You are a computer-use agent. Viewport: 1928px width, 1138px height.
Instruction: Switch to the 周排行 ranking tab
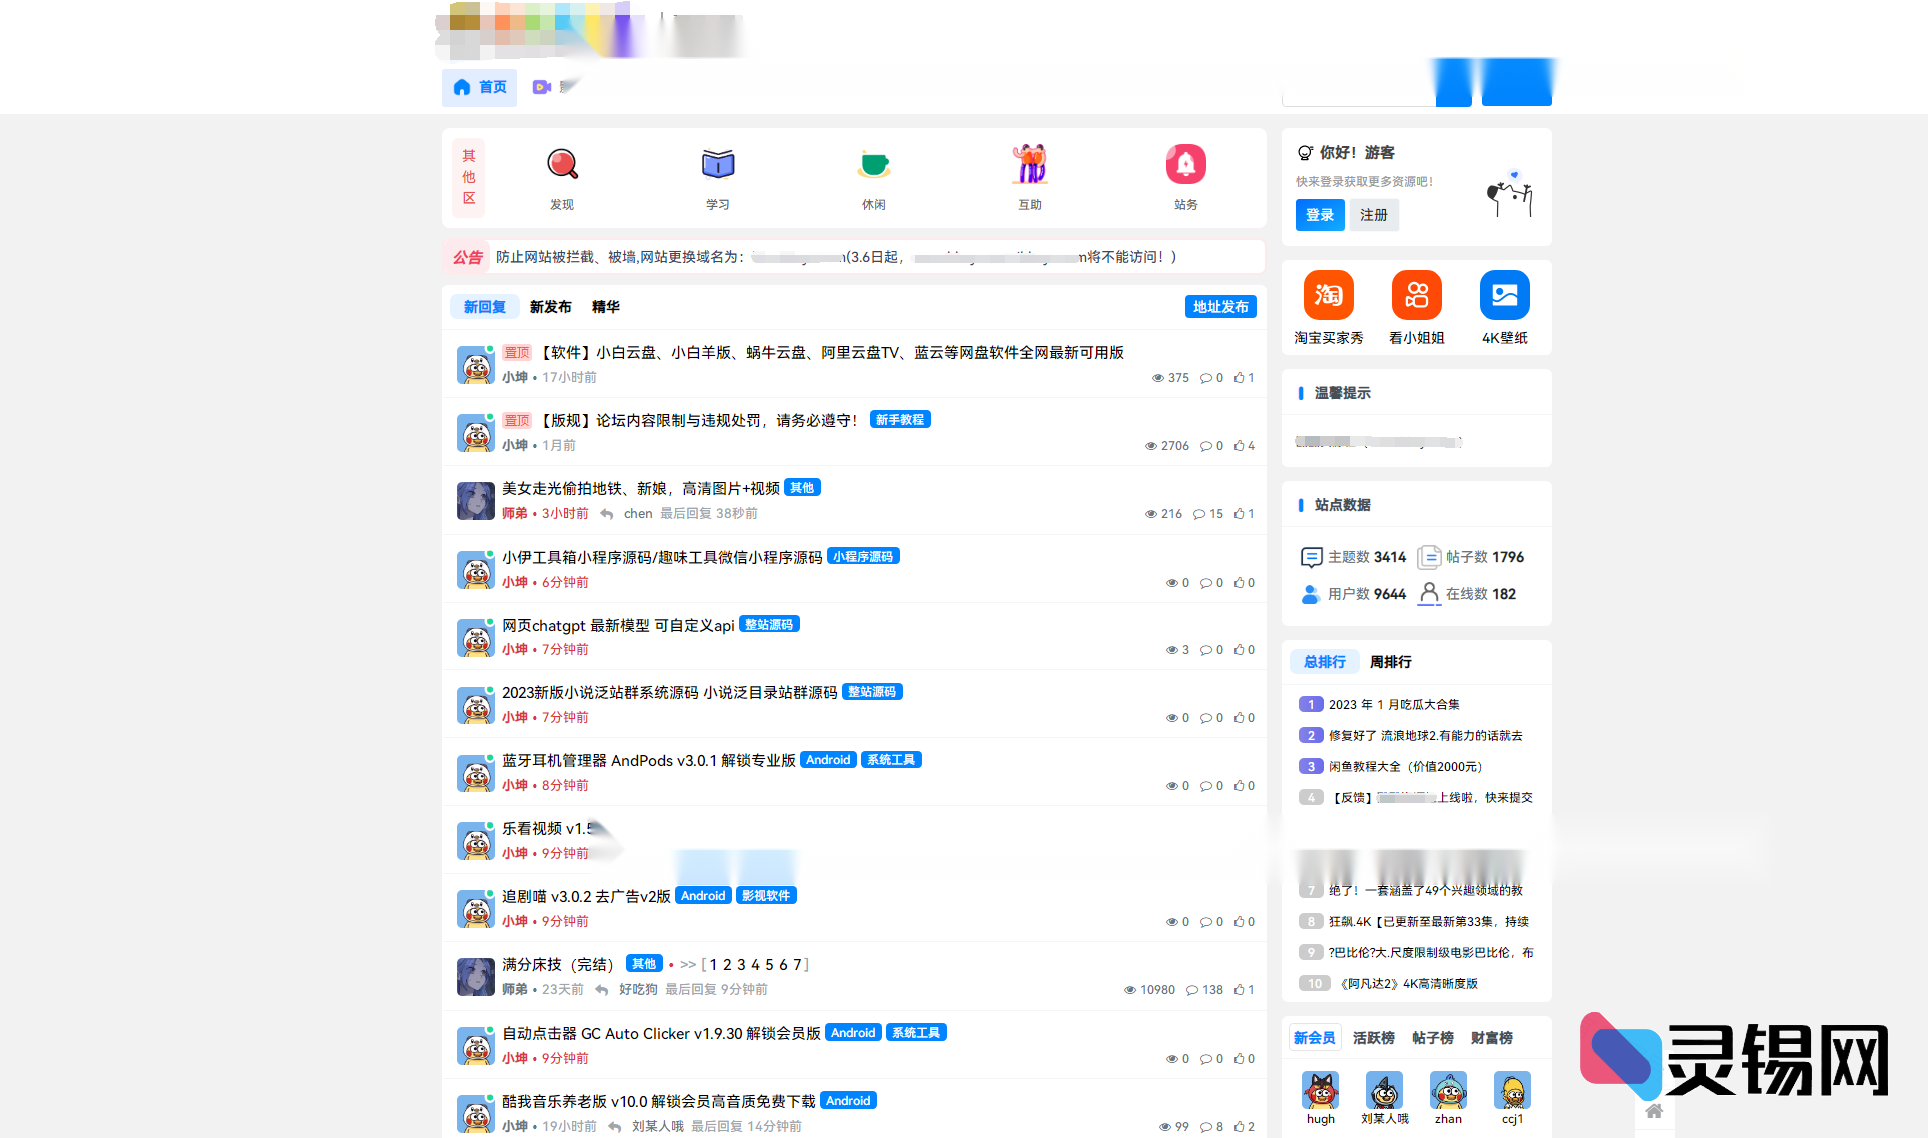click(1391, 662)
